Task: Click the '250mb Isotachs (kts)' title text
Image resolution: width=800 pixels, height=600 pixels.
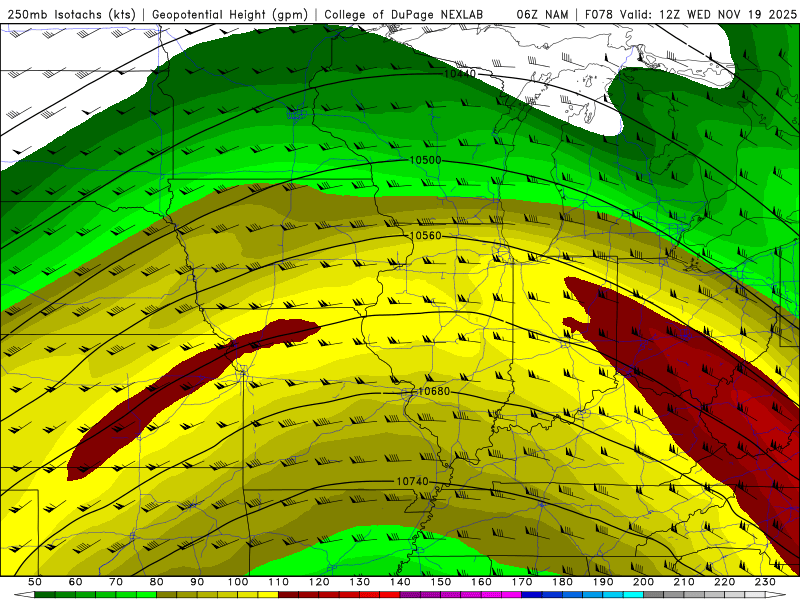Action: click(x=71, y=15)
